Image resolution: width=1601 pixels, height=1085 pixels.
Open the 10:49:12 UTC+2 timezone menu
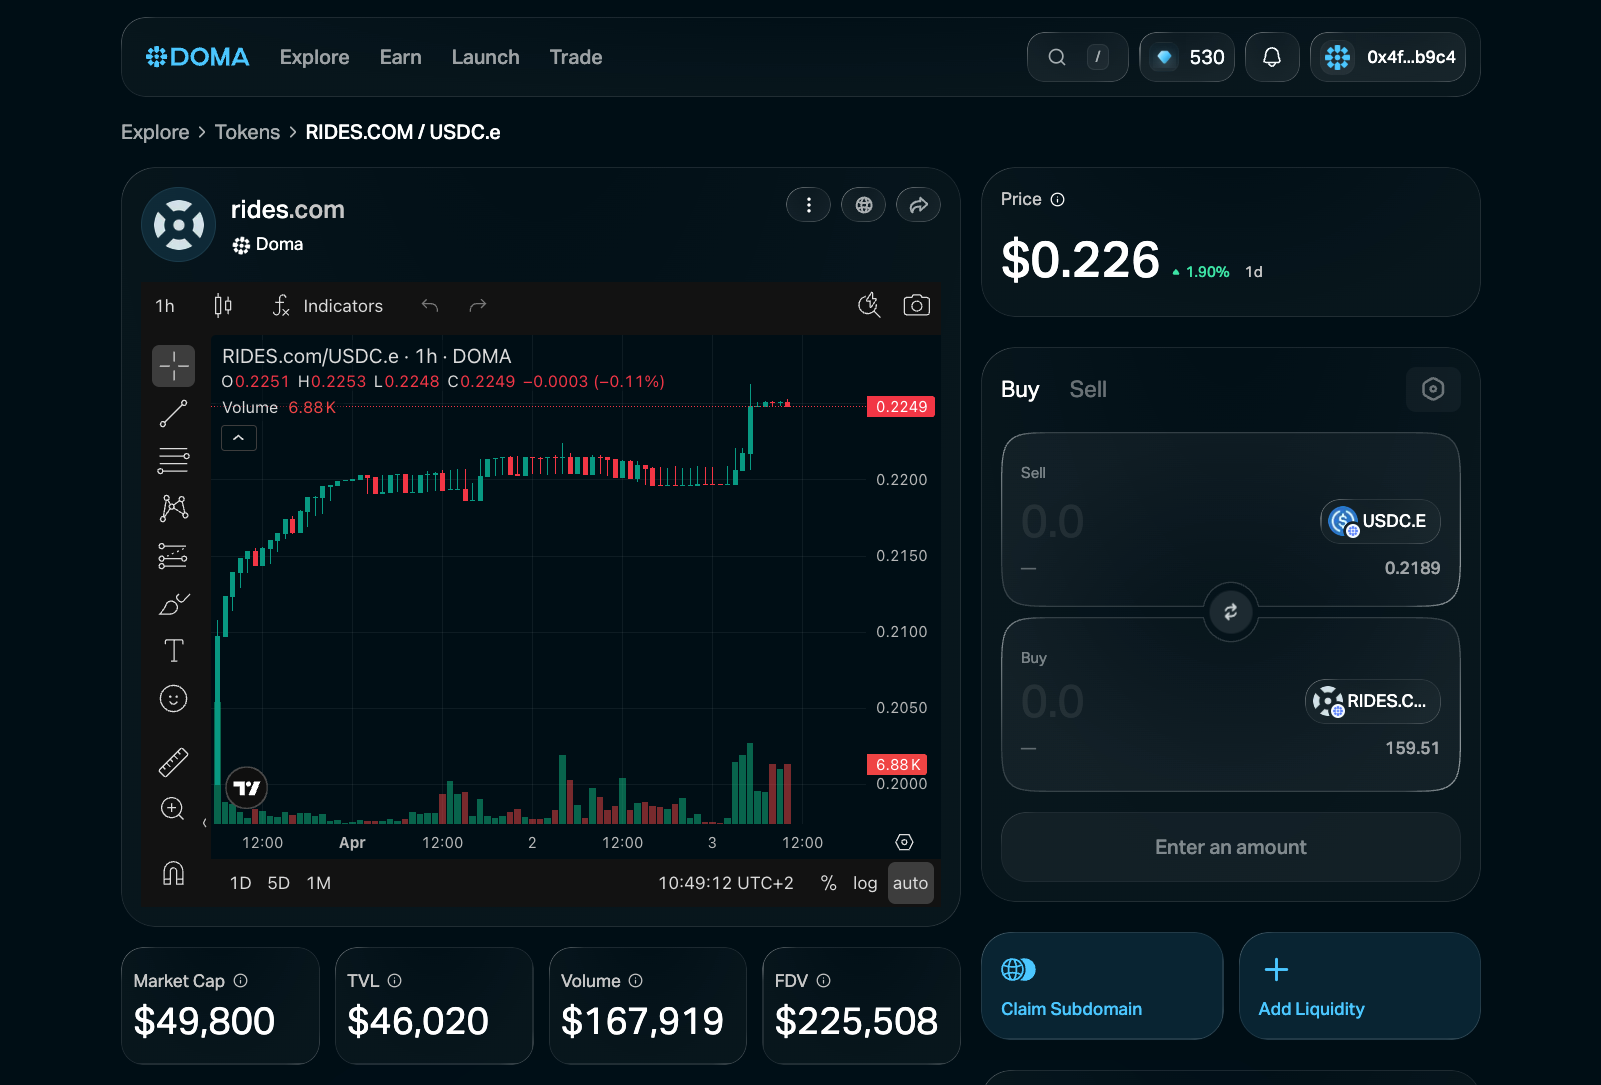pos(726,883)
